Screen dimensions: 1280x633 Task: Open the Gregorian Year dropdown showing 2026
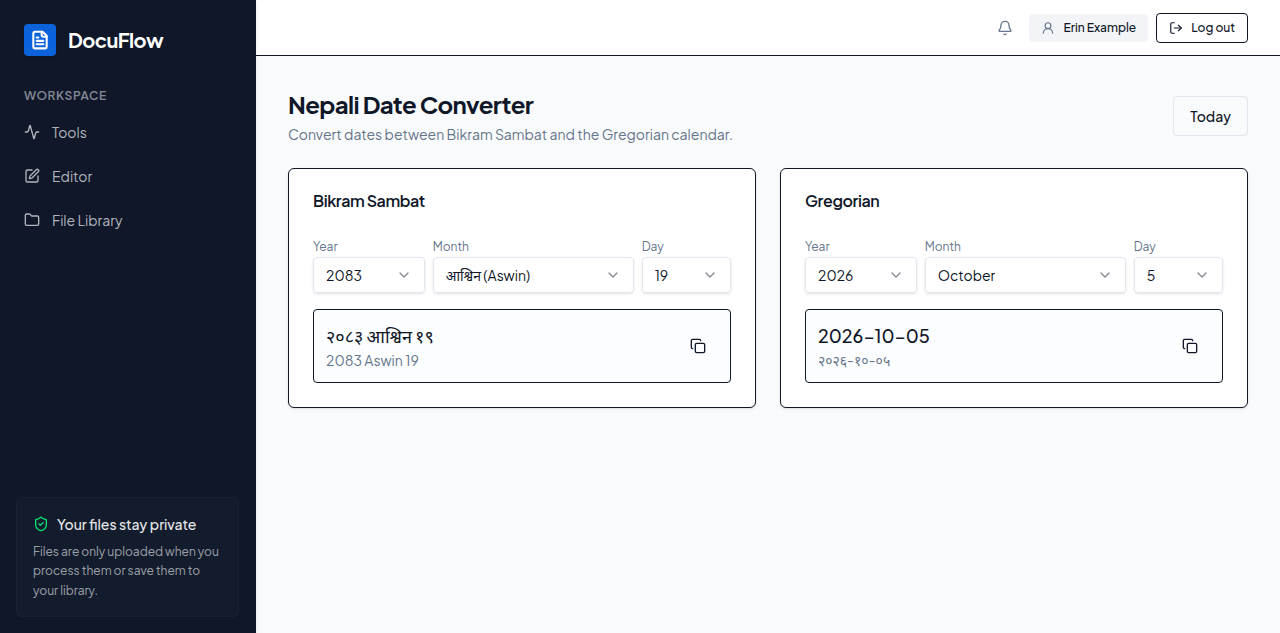[x=861, y=275]
